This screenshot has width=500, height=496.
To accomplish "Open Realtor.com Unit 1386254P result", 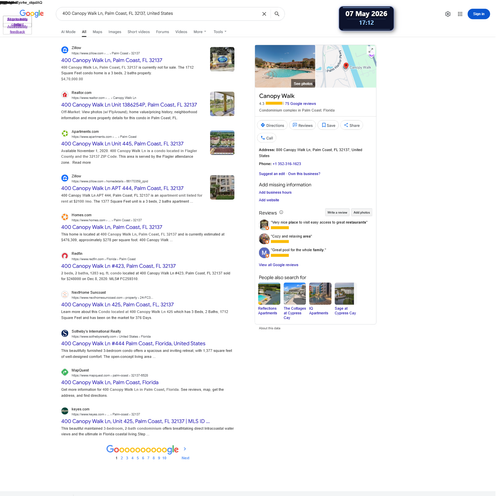I will pyautogui.click(x=129, y=105).
